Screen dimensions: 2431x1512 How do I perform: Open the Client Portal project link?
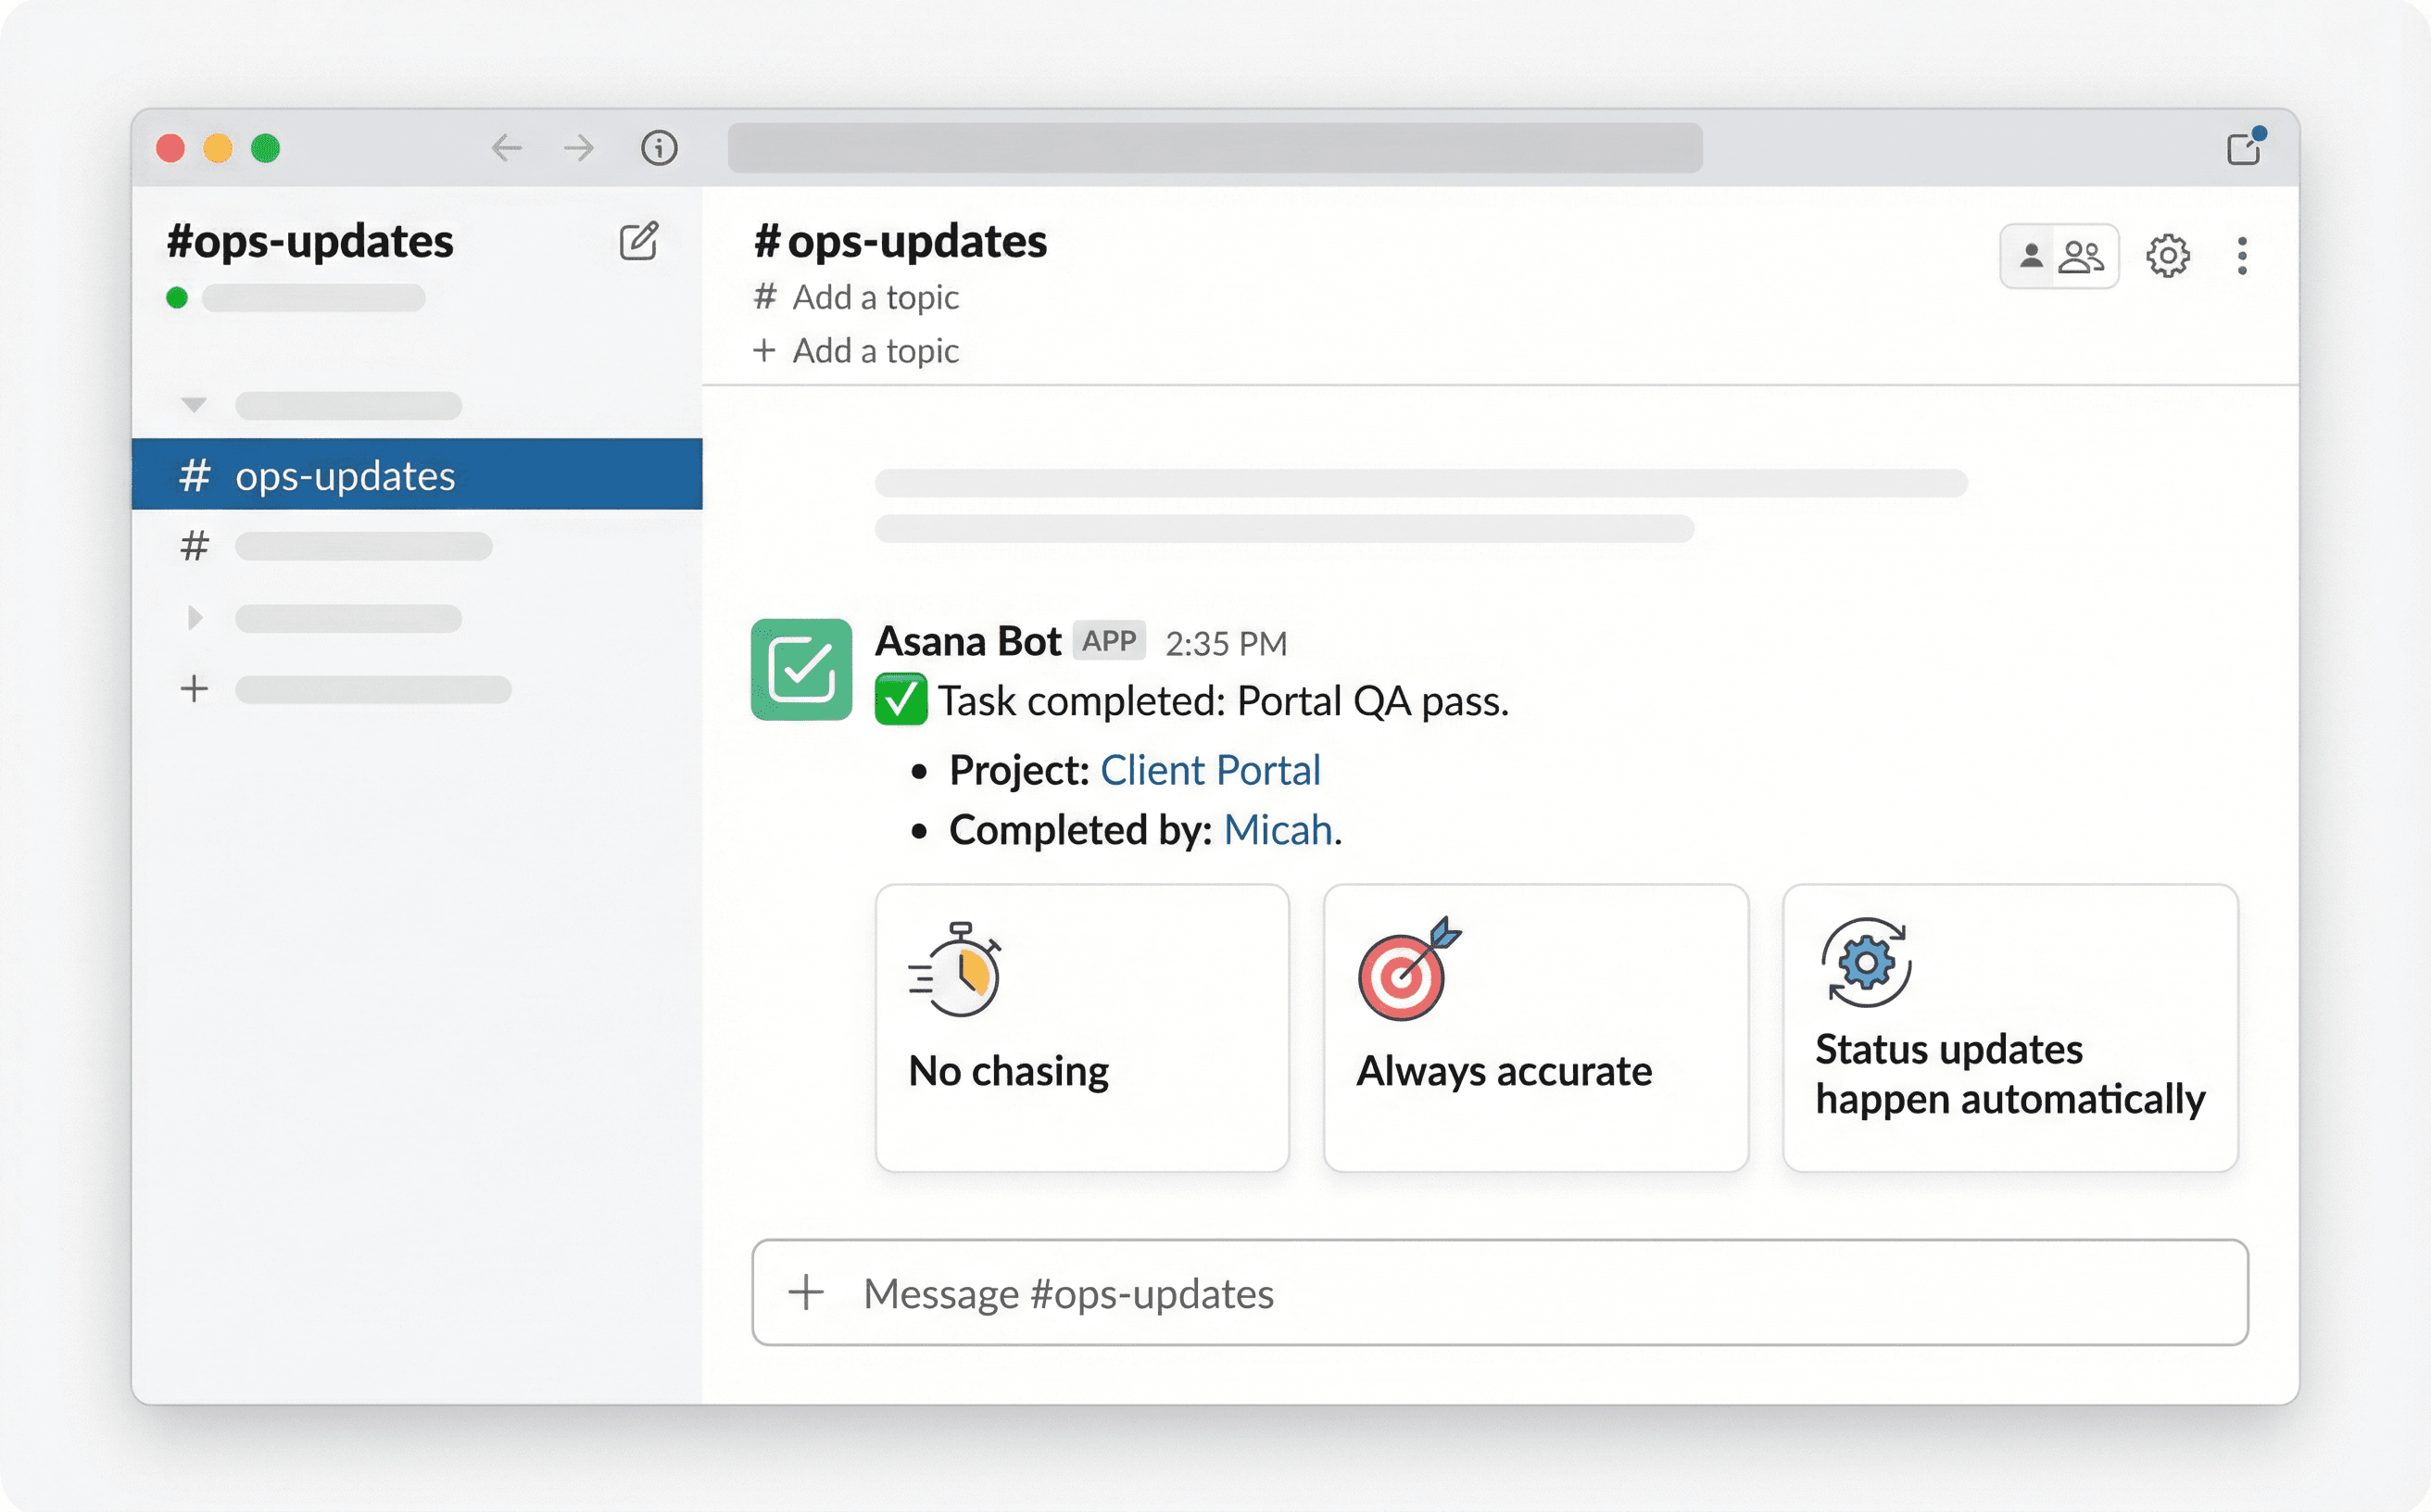[x=1210, y=769]
